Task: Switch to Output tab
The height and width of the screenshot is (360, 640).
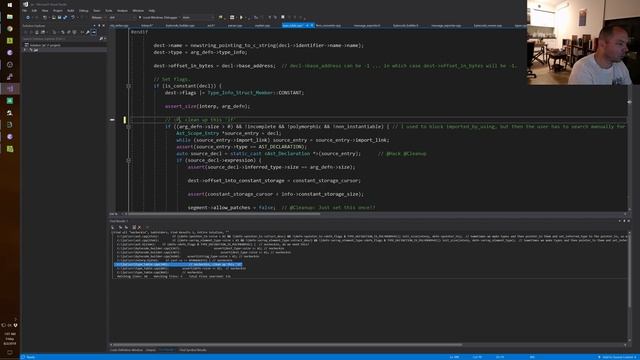Action: tap(151, 350)
